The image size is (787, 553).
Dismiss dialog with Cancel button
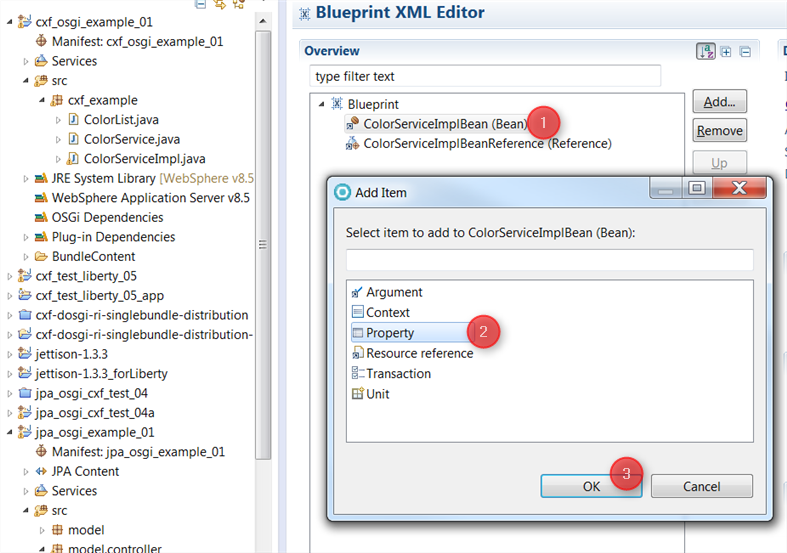[x=701, y=486]
